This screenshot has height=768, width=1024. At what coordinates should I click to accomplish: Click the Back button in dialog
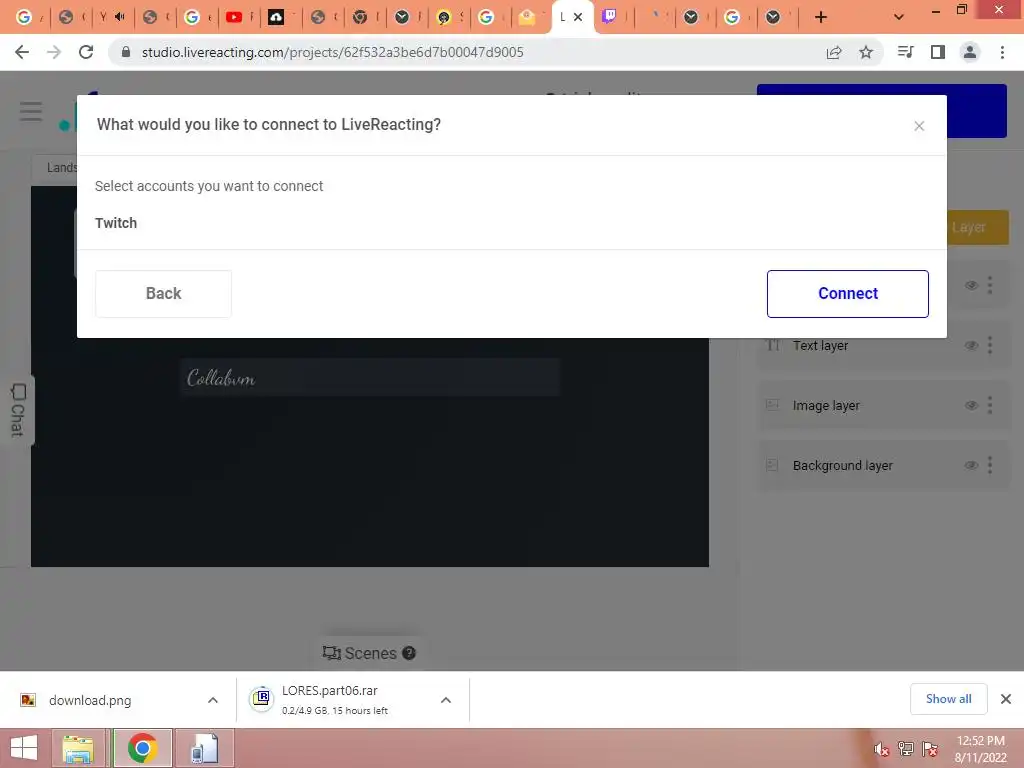coord(163,294)
